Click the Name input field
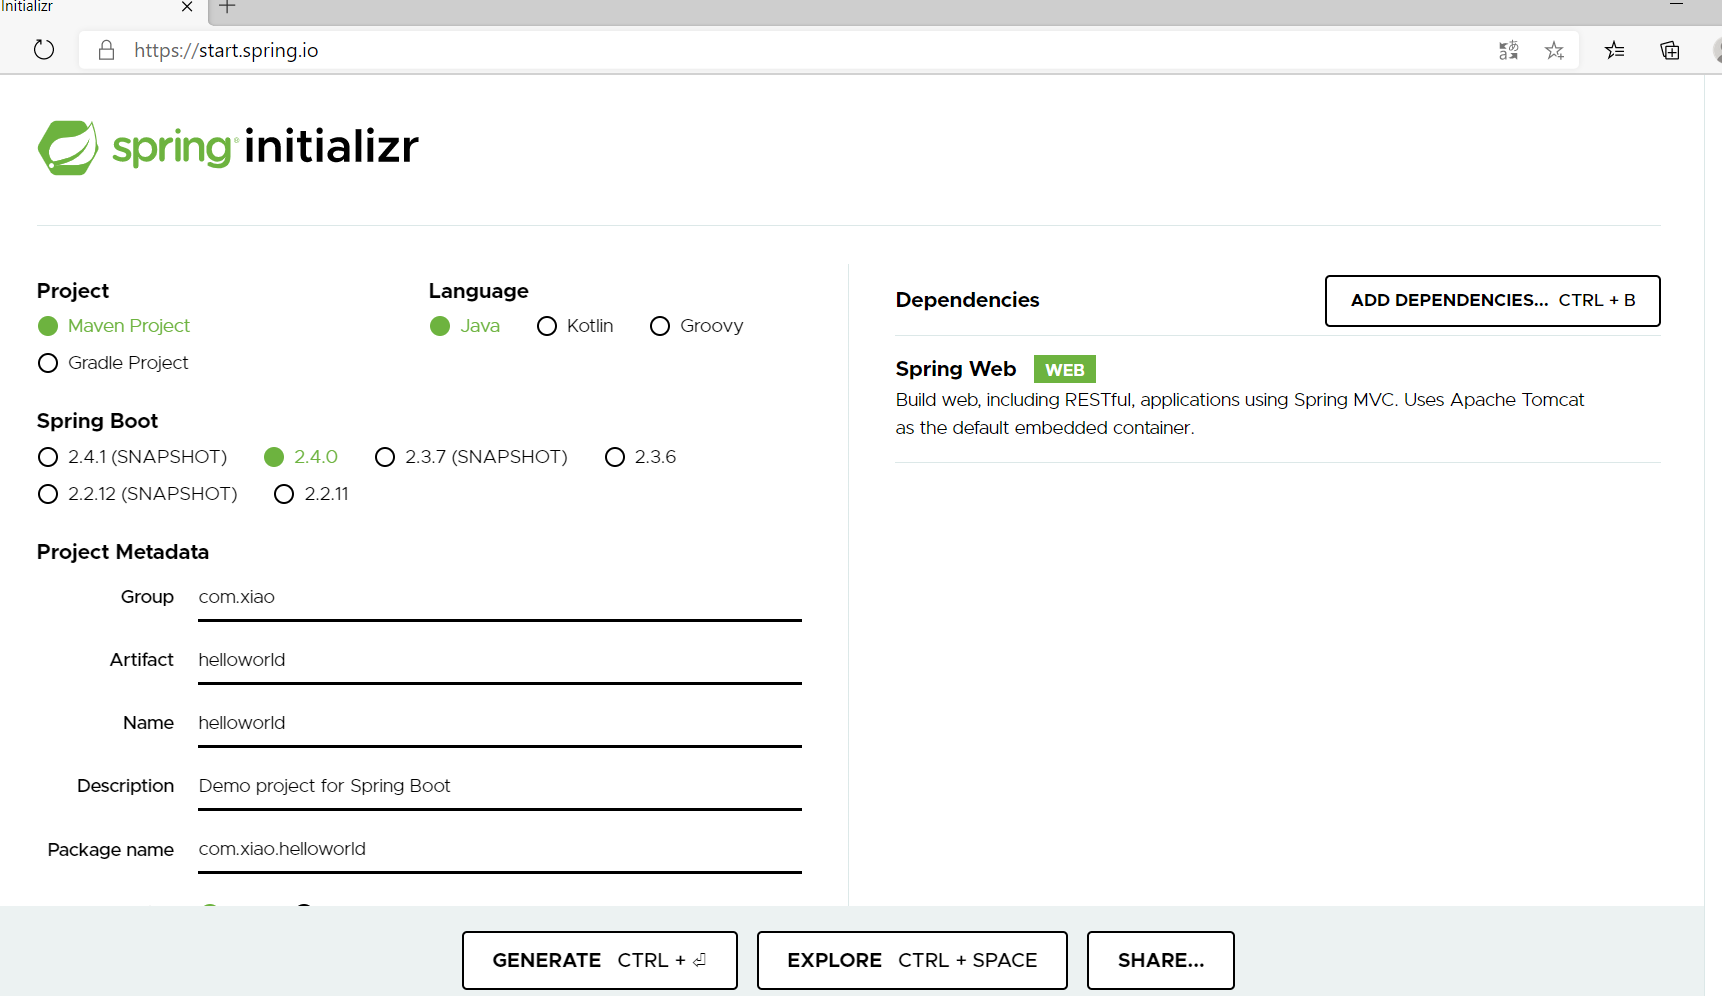Image resolution: width=1722 pixels, height=996 pixels. [x=500, y=723]
